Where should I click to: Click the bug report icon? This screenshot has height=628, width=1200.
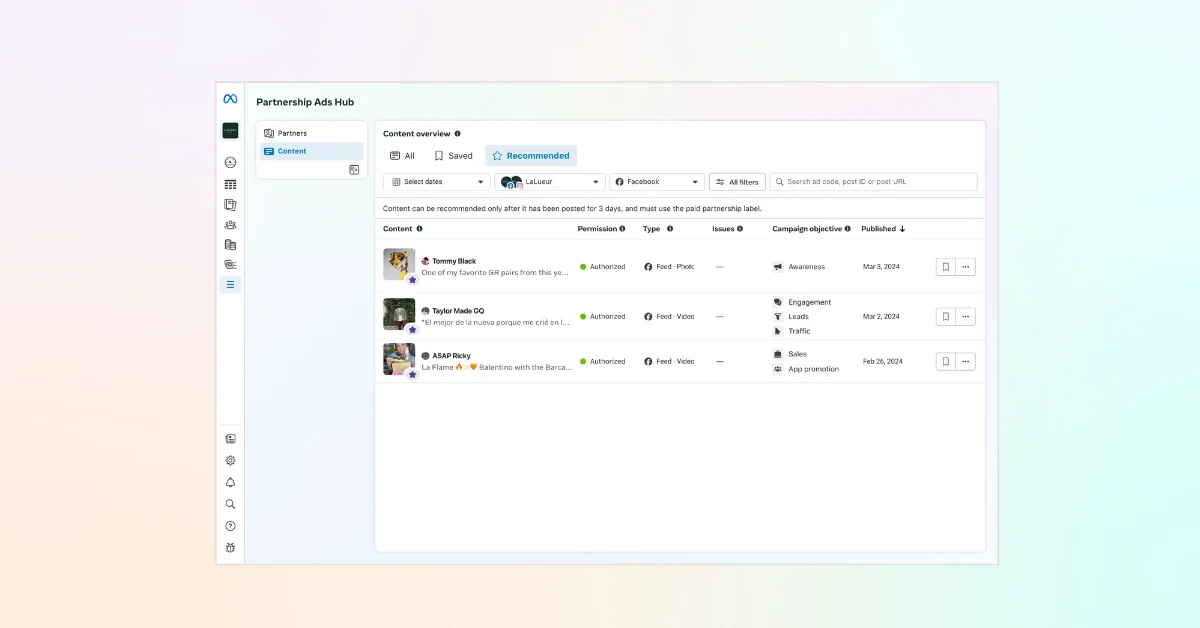(x=230, y=548)
